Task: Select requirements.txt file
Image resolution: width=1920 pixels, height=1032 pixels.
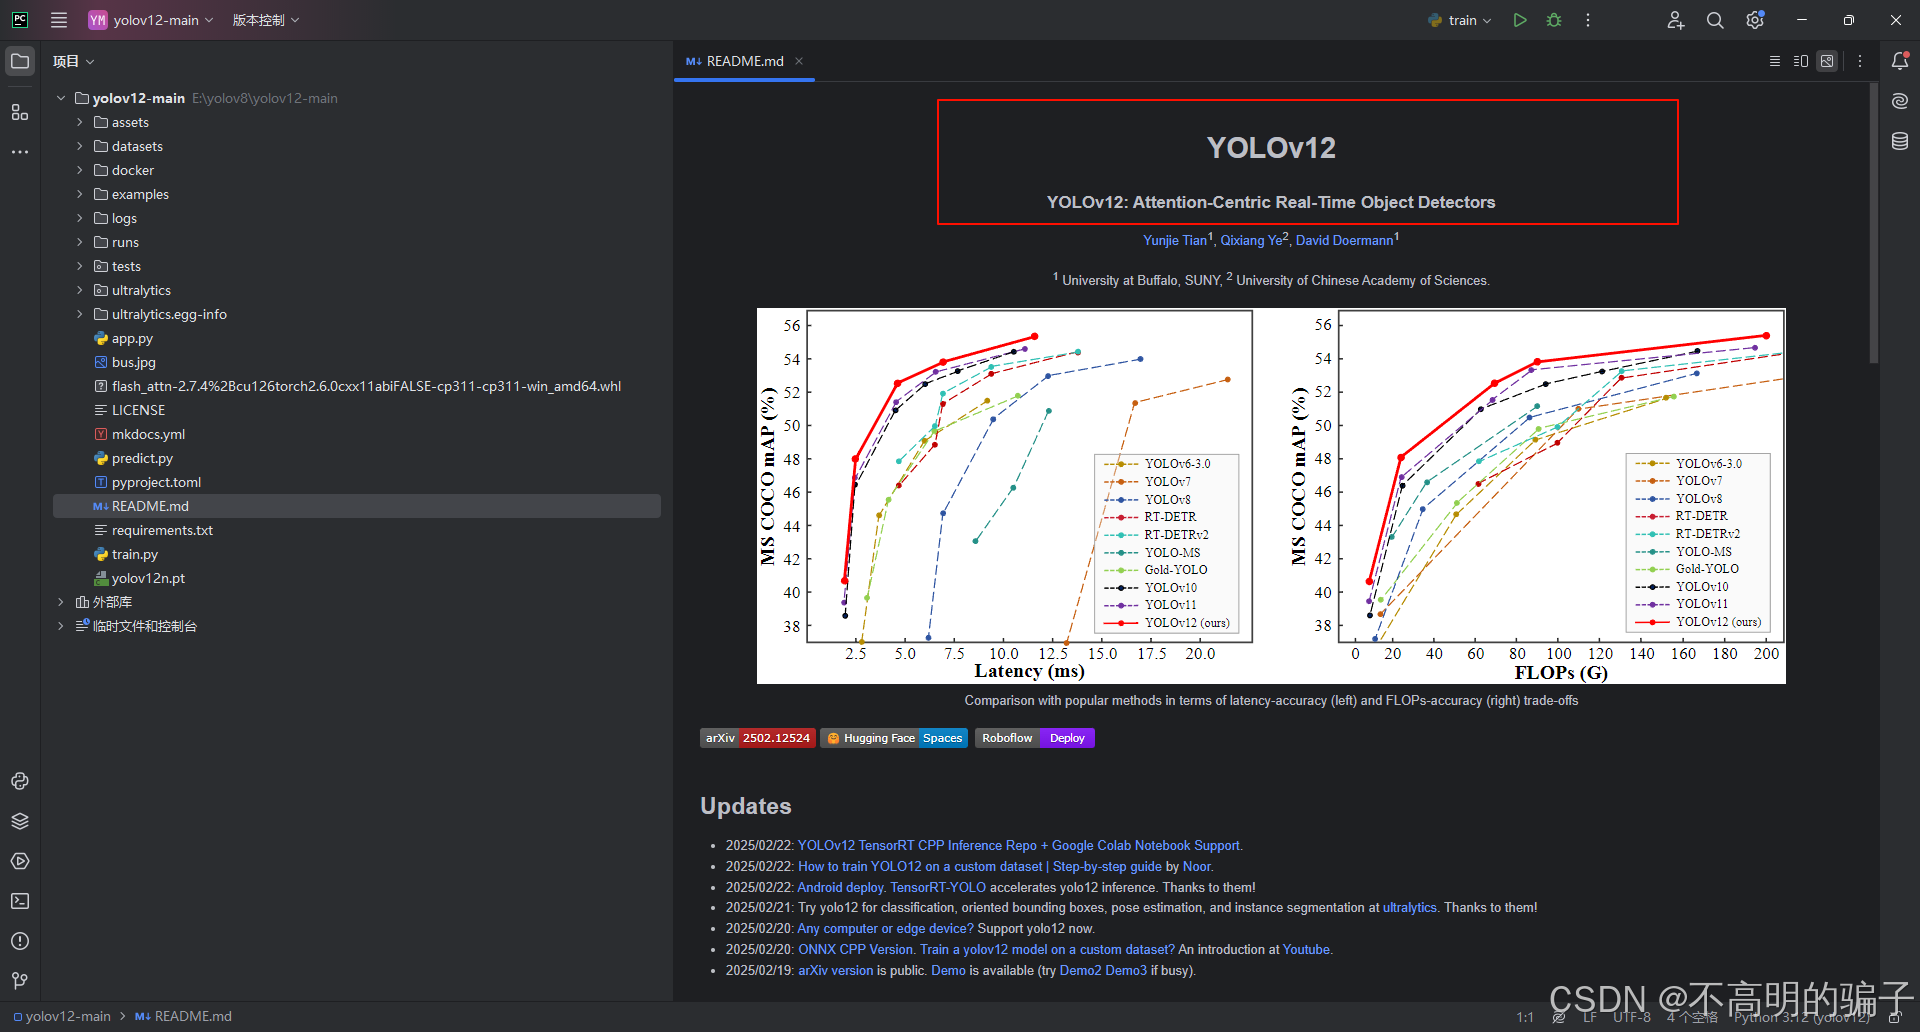Action: point(162,530)
